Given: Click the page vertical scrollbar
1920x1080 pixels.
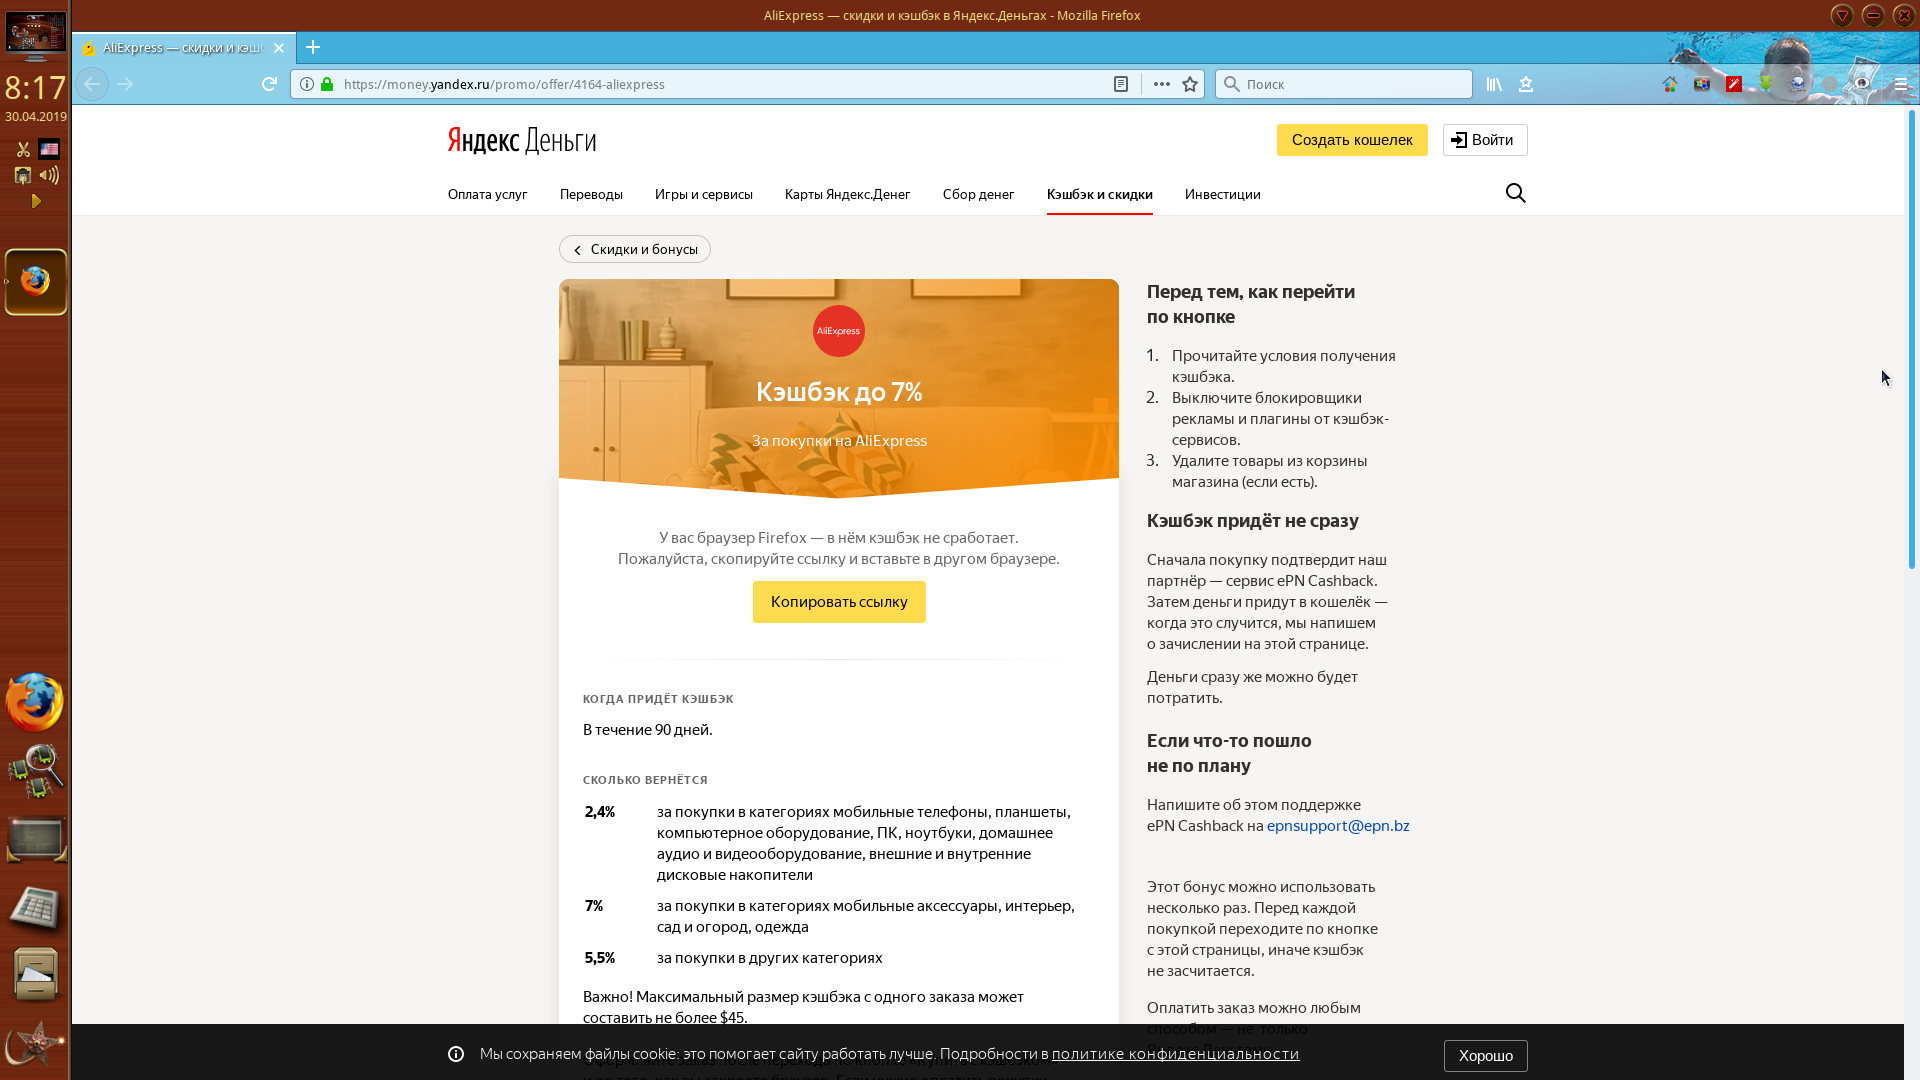Looking at the screenshot, I should (x=1911, y=340).
